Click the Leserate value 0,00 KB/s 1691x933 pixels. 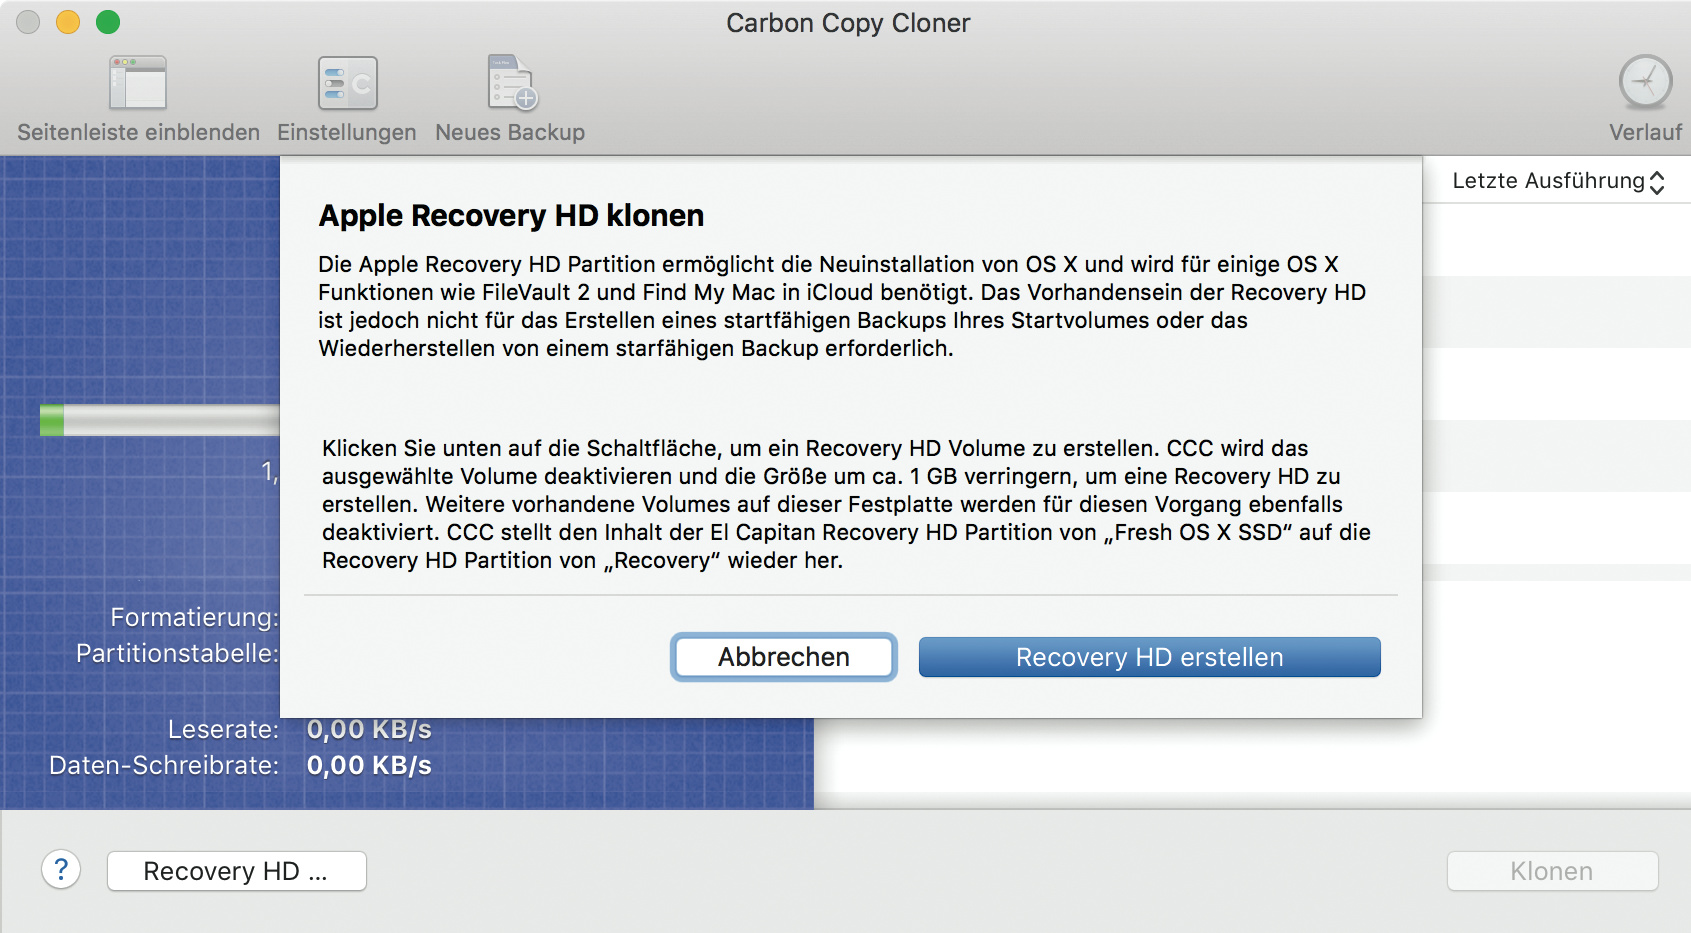pos(369,730)
